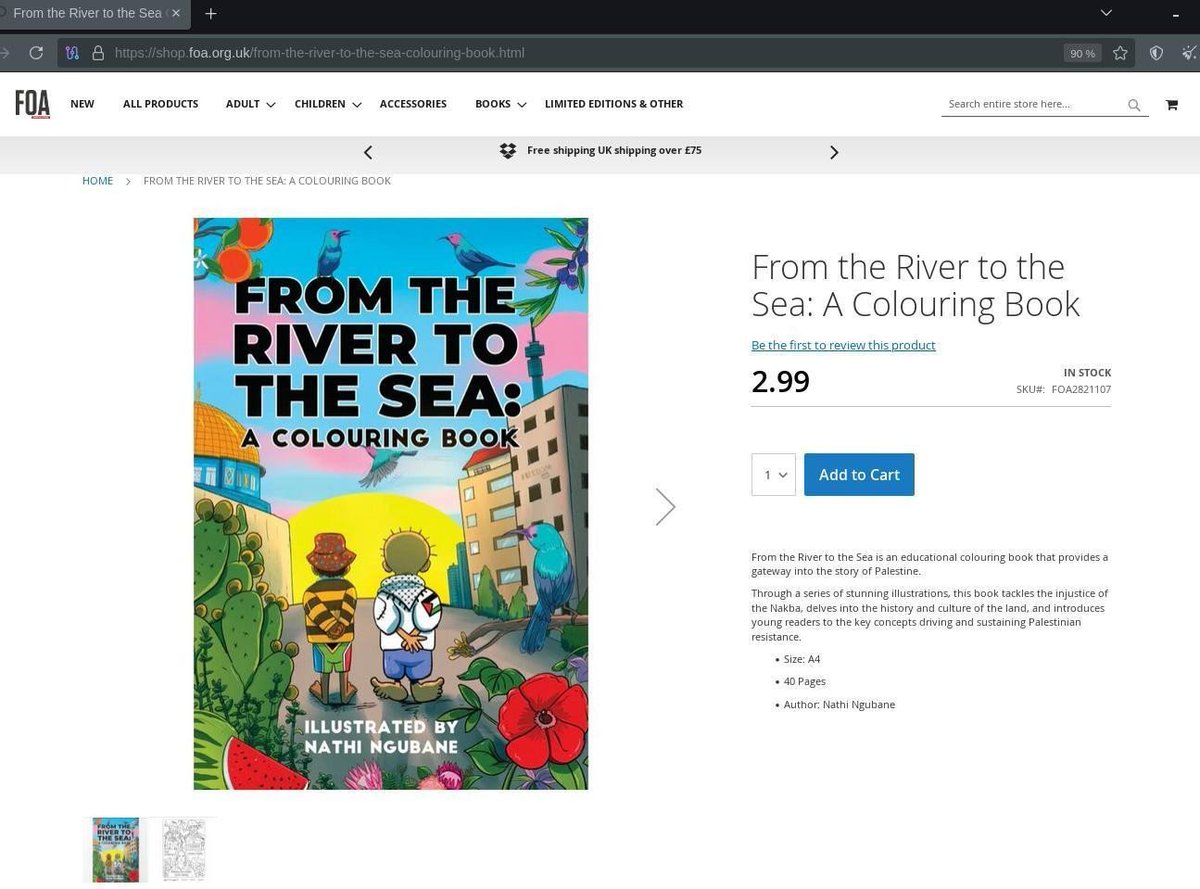Screen dimensions: 1200x889
Task: Click 'Be the first to review this product'
Action: (x=843, y=345)
